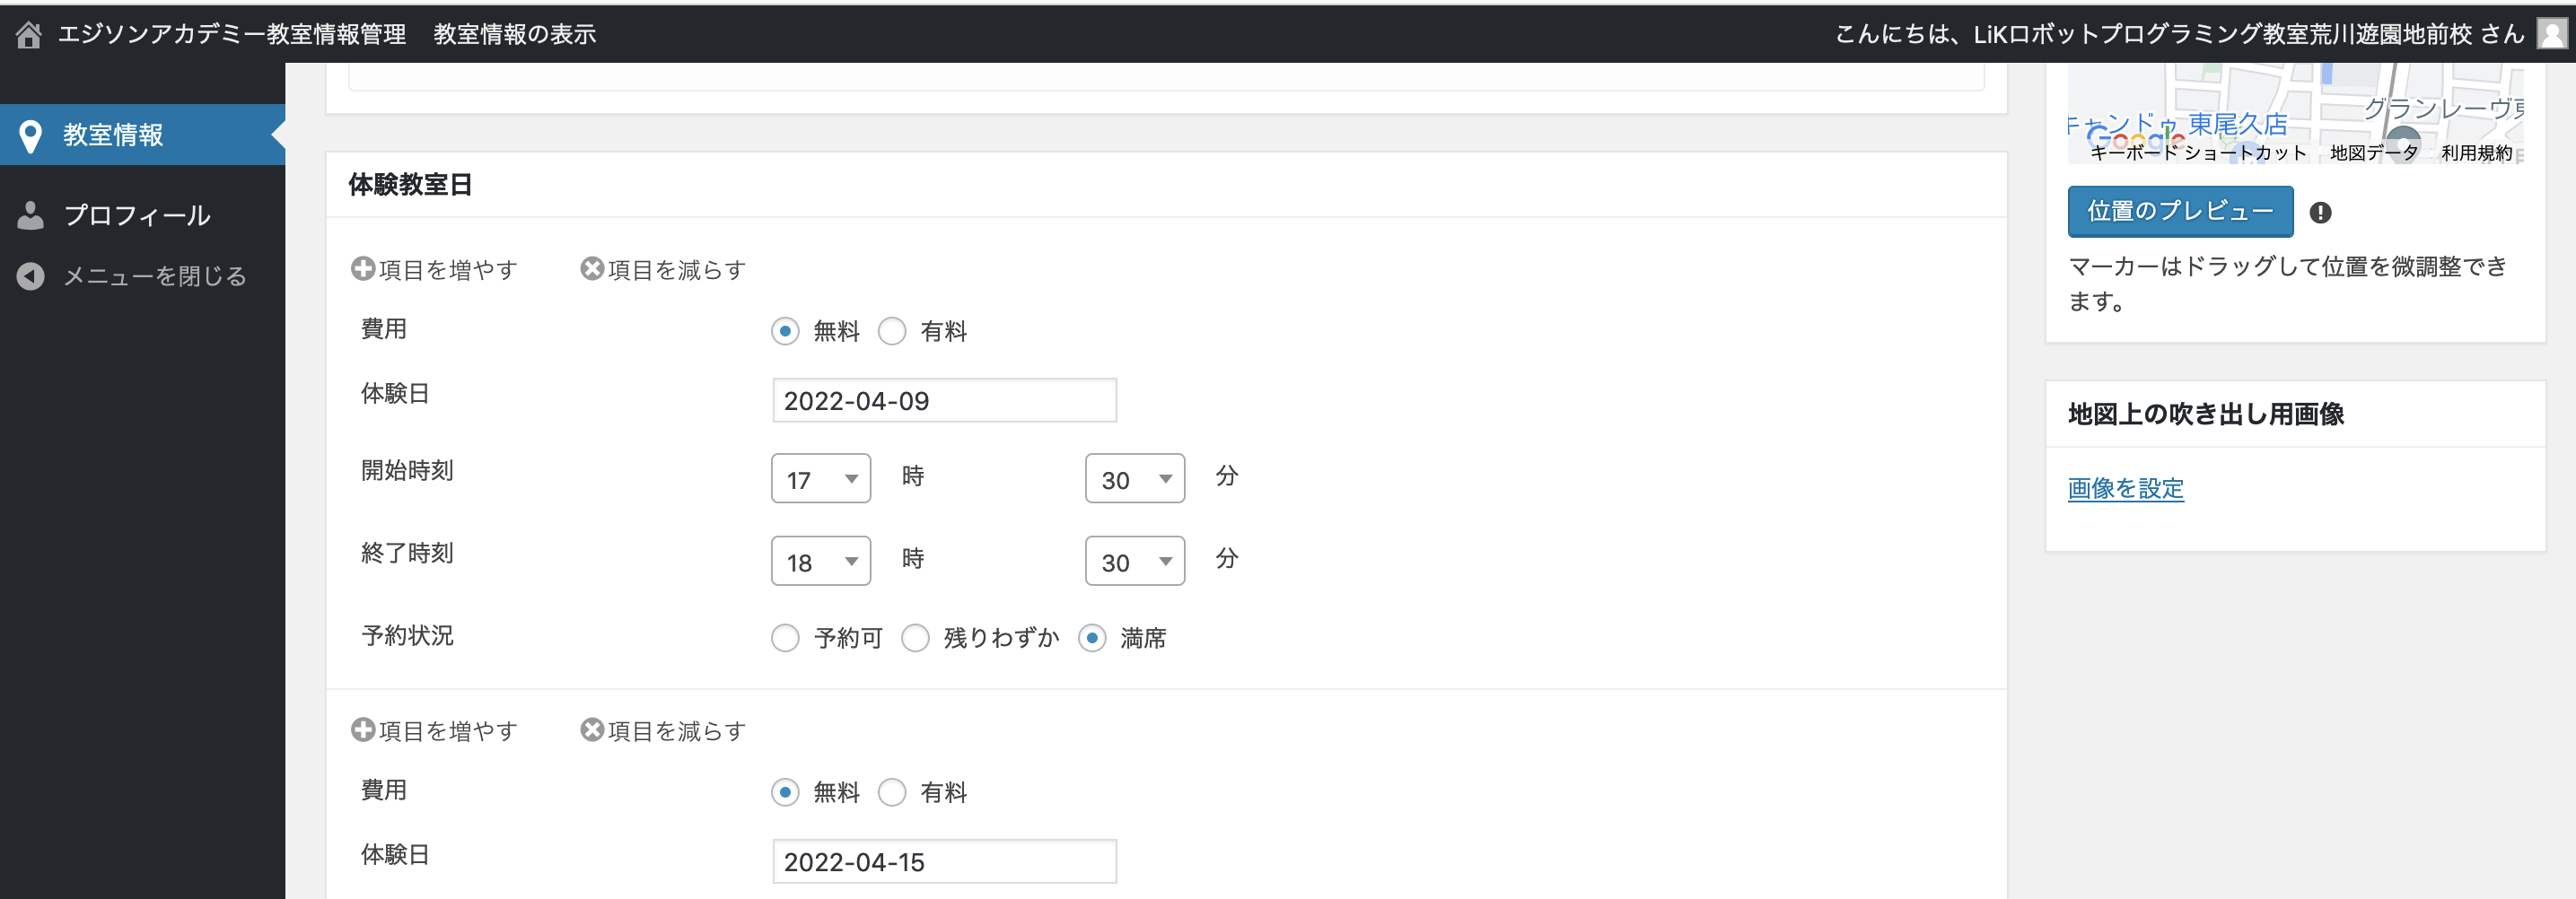This screenshot has height=899, width=2576.
Task: Click the second 項目を増やす link text
Action: [x=448, y=731]
